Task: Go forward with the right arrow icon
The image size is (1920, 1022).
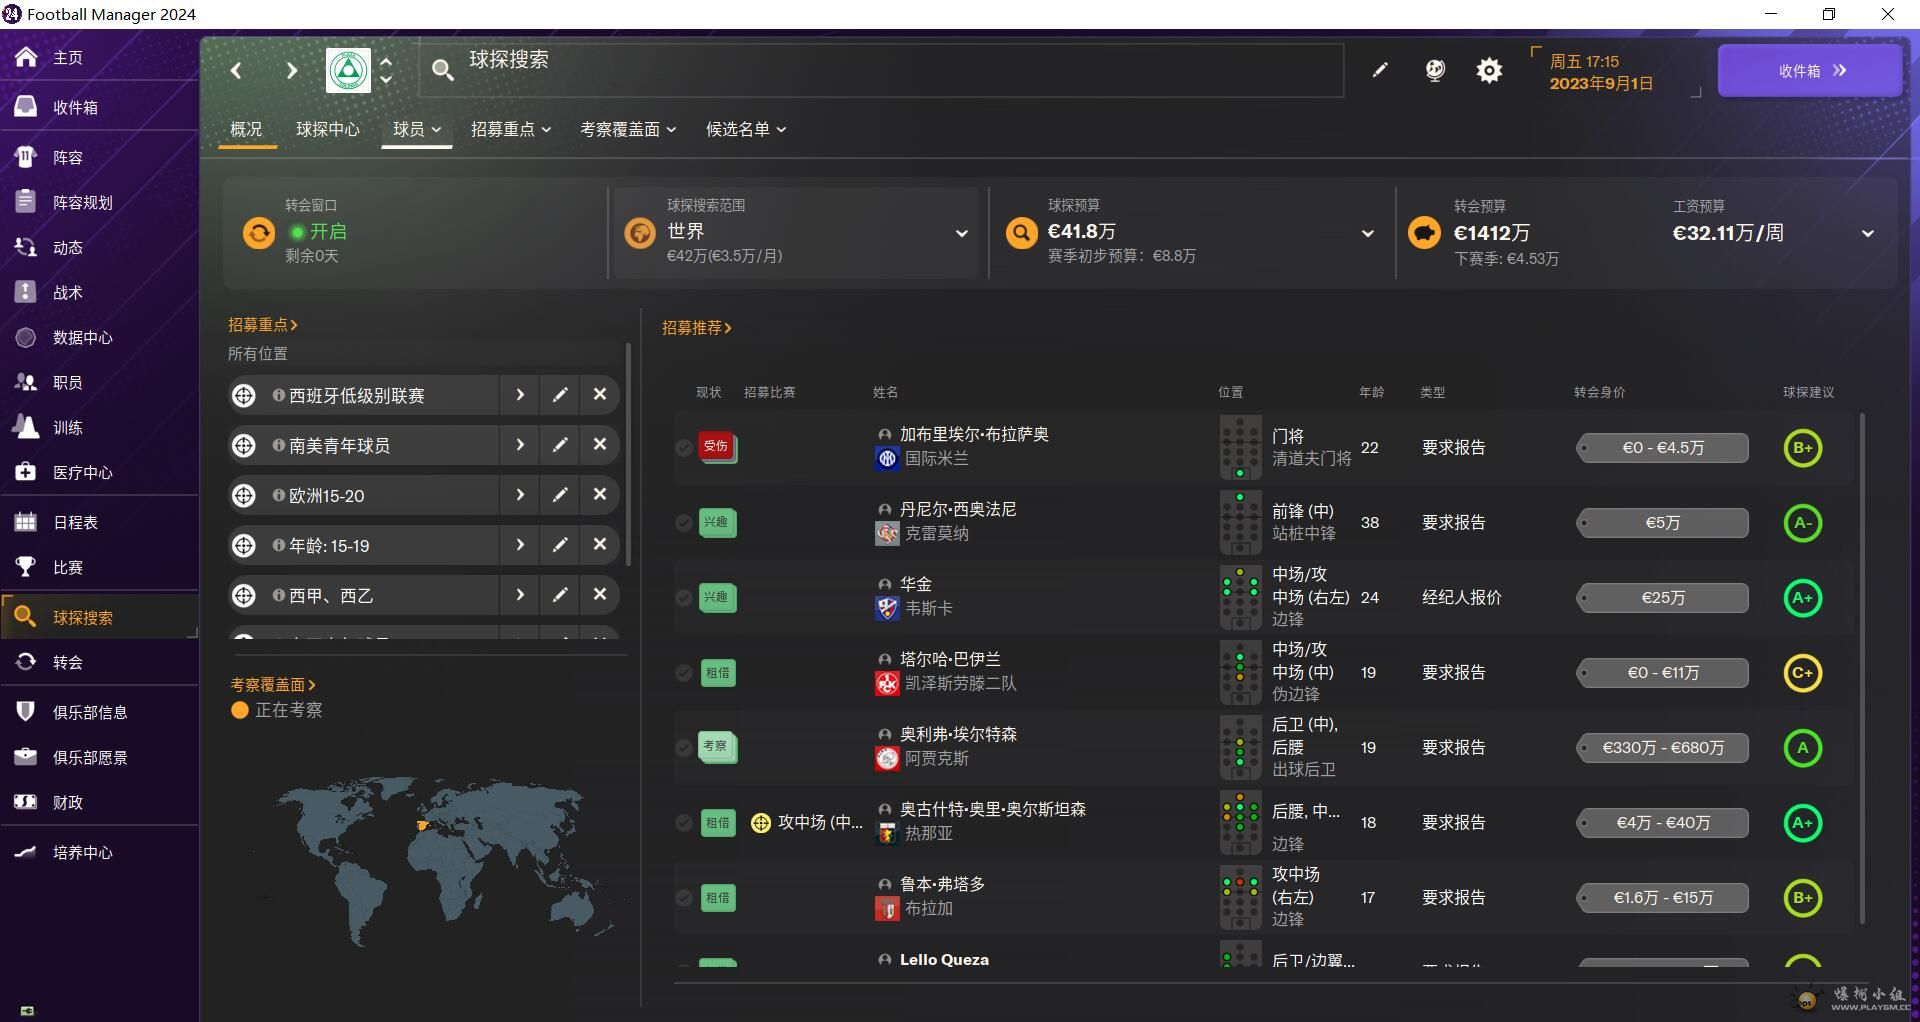Action: tap(291, 71)
